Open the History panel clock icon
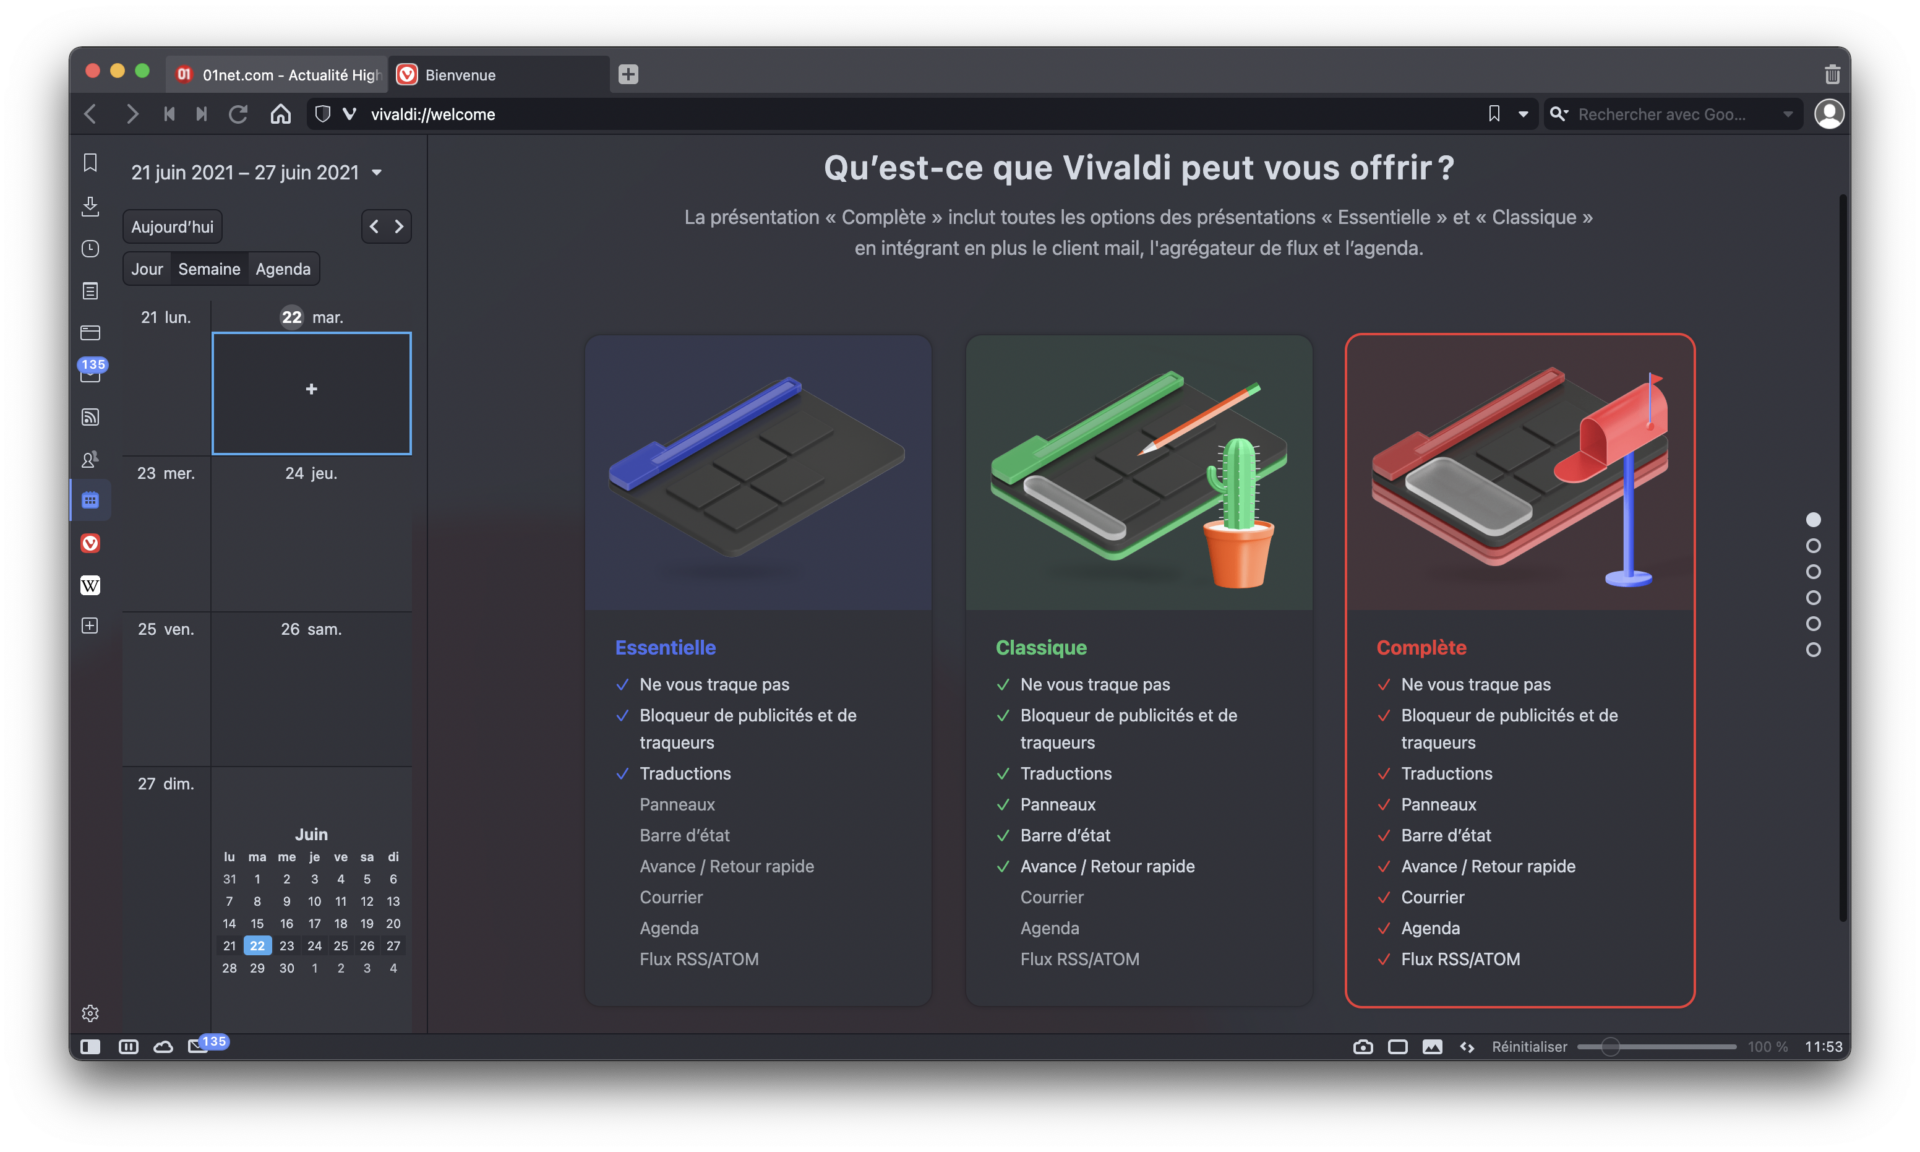This screenshot has width=1920, height=1152. (90, 248)
